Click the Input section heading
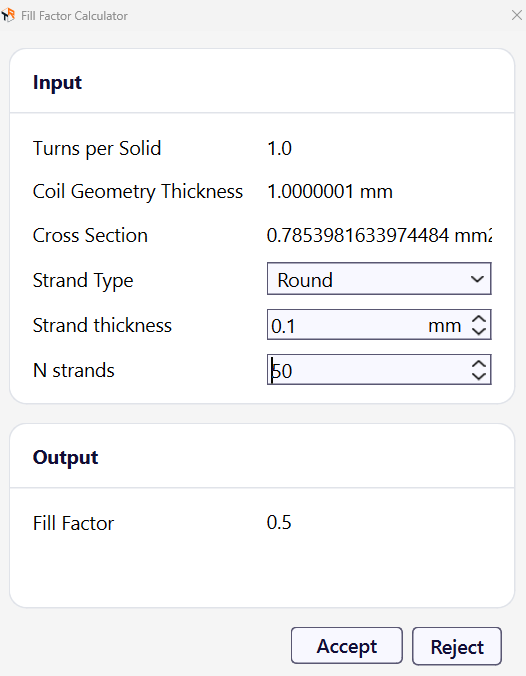 (x=57, y=82)
